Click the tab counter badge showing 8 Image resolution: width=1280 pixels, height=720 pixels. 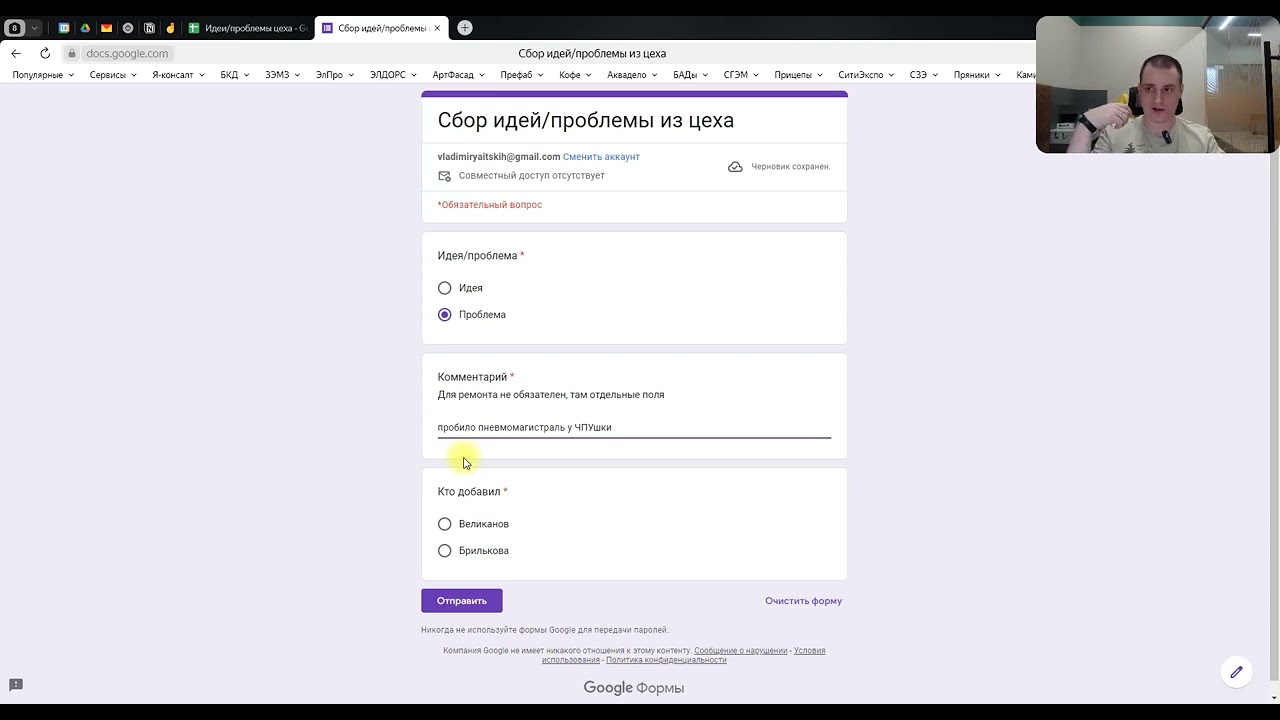(14, 28)
